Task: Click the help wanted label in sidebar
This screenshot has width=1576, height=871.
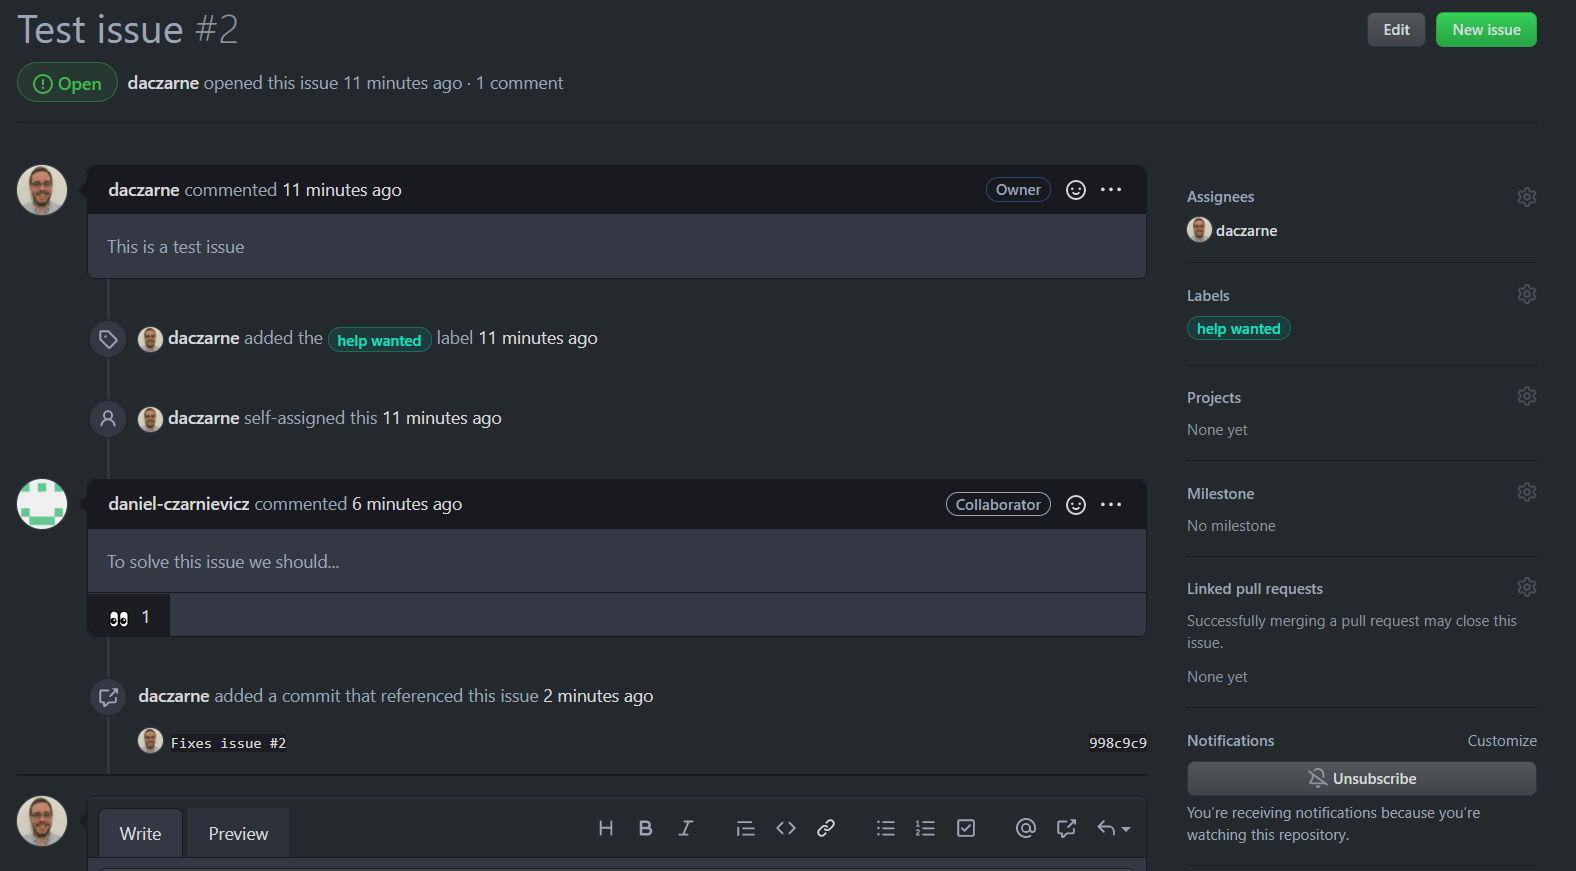Action: coord(1238,329)
